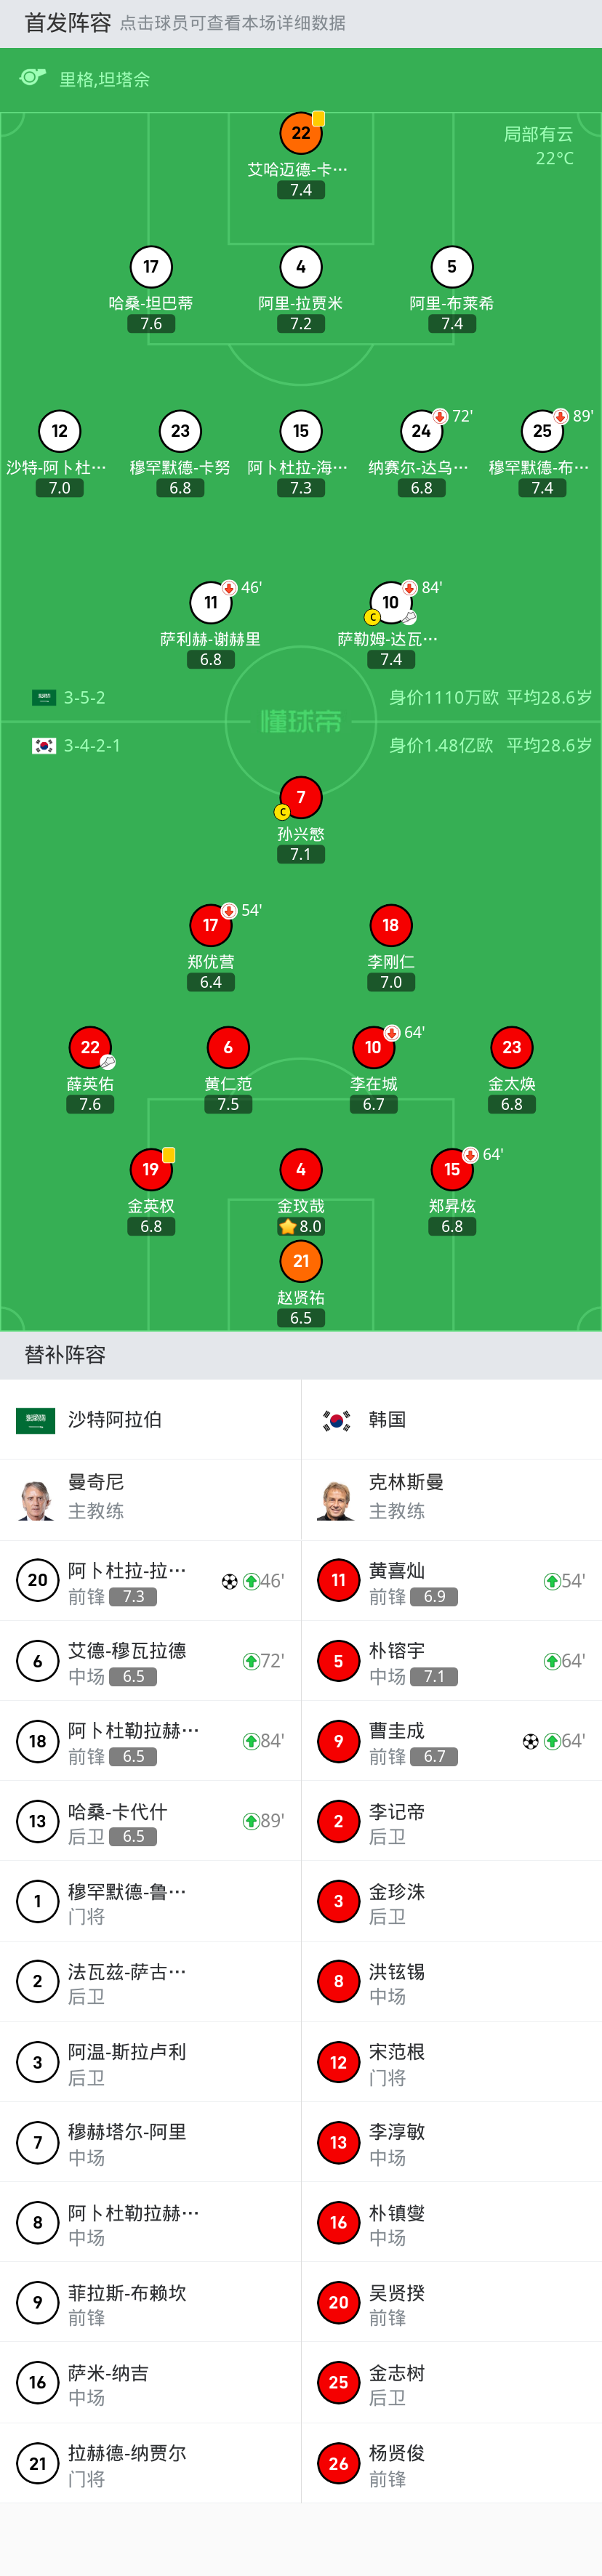The width and height of the screenshot is (602, 2576).
Task: Tap the referee whistle icon
Action: tap(33, 78)
